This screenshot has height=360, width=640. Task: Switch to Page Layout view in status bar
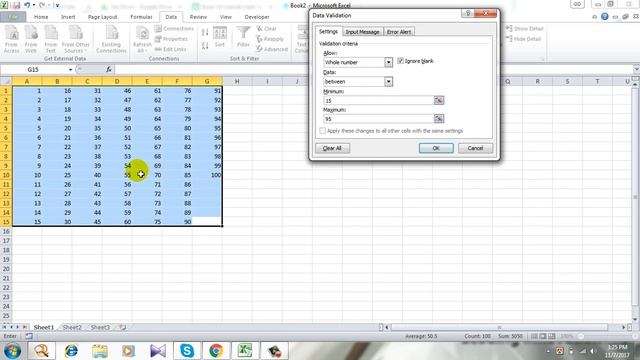543,336
